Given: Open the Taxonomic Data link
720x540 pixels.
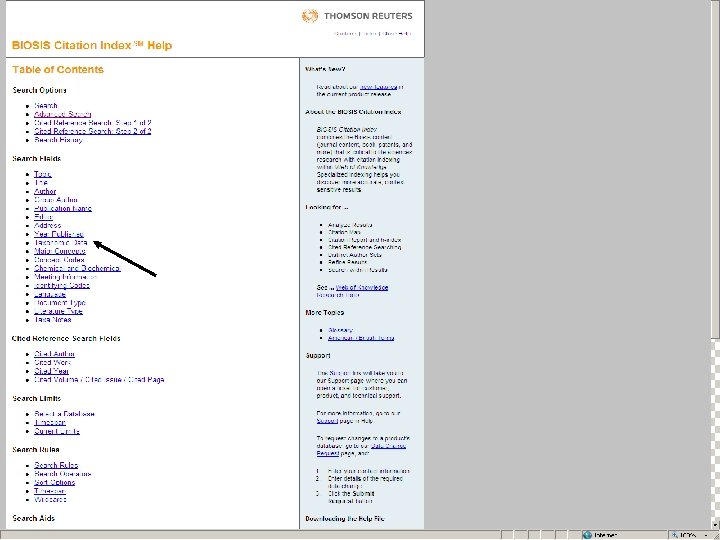Looking at the screenshot, I should tap(61, 242).
